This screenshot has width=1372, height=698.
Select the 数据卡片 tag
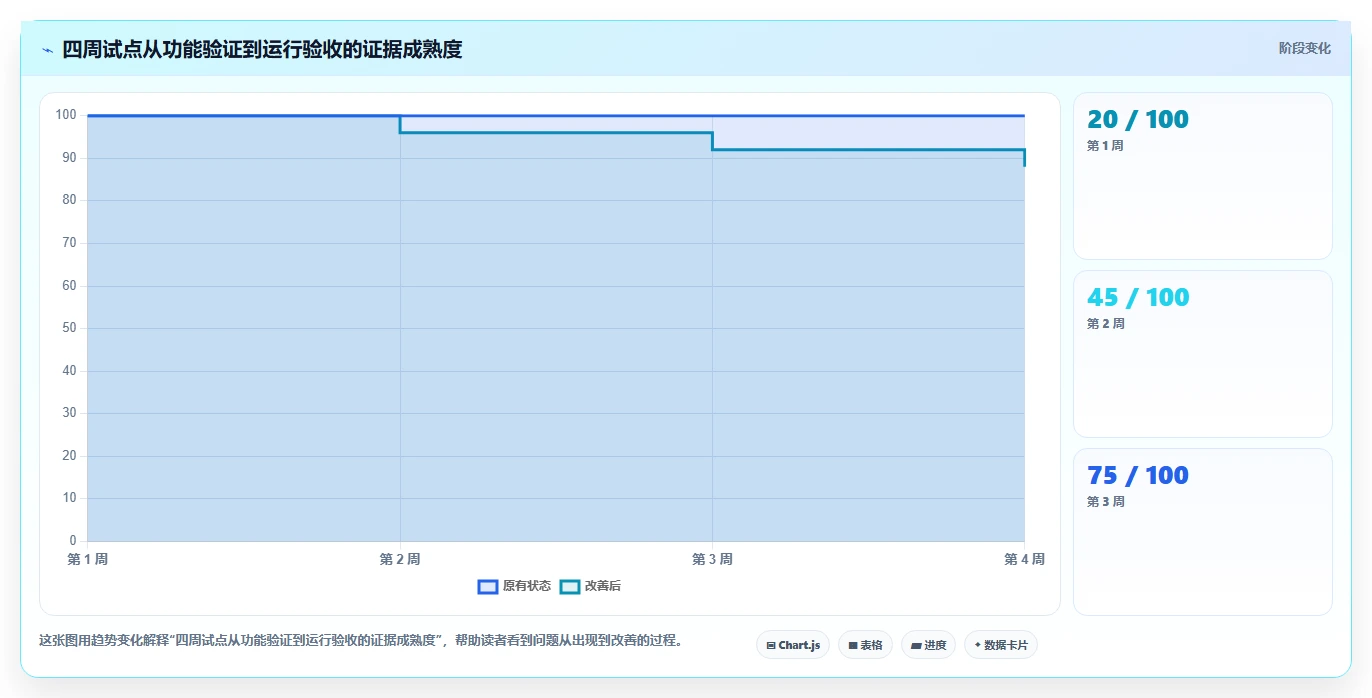(x=1001, y=645)
